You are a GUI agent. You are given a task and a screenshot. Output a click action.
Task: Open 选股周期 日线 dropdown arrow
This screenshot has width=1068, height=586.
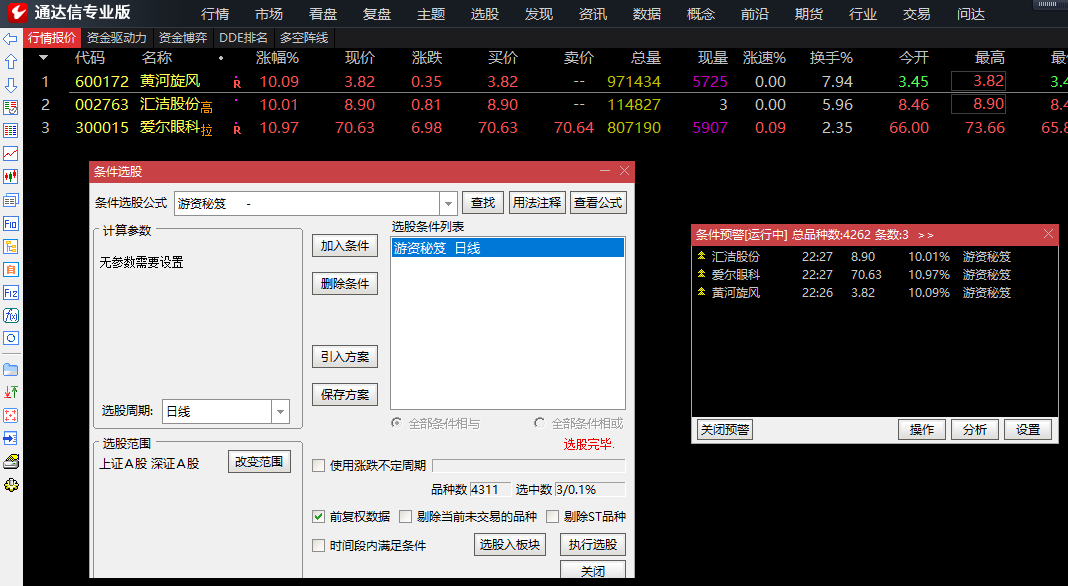[x=281, y=412]
